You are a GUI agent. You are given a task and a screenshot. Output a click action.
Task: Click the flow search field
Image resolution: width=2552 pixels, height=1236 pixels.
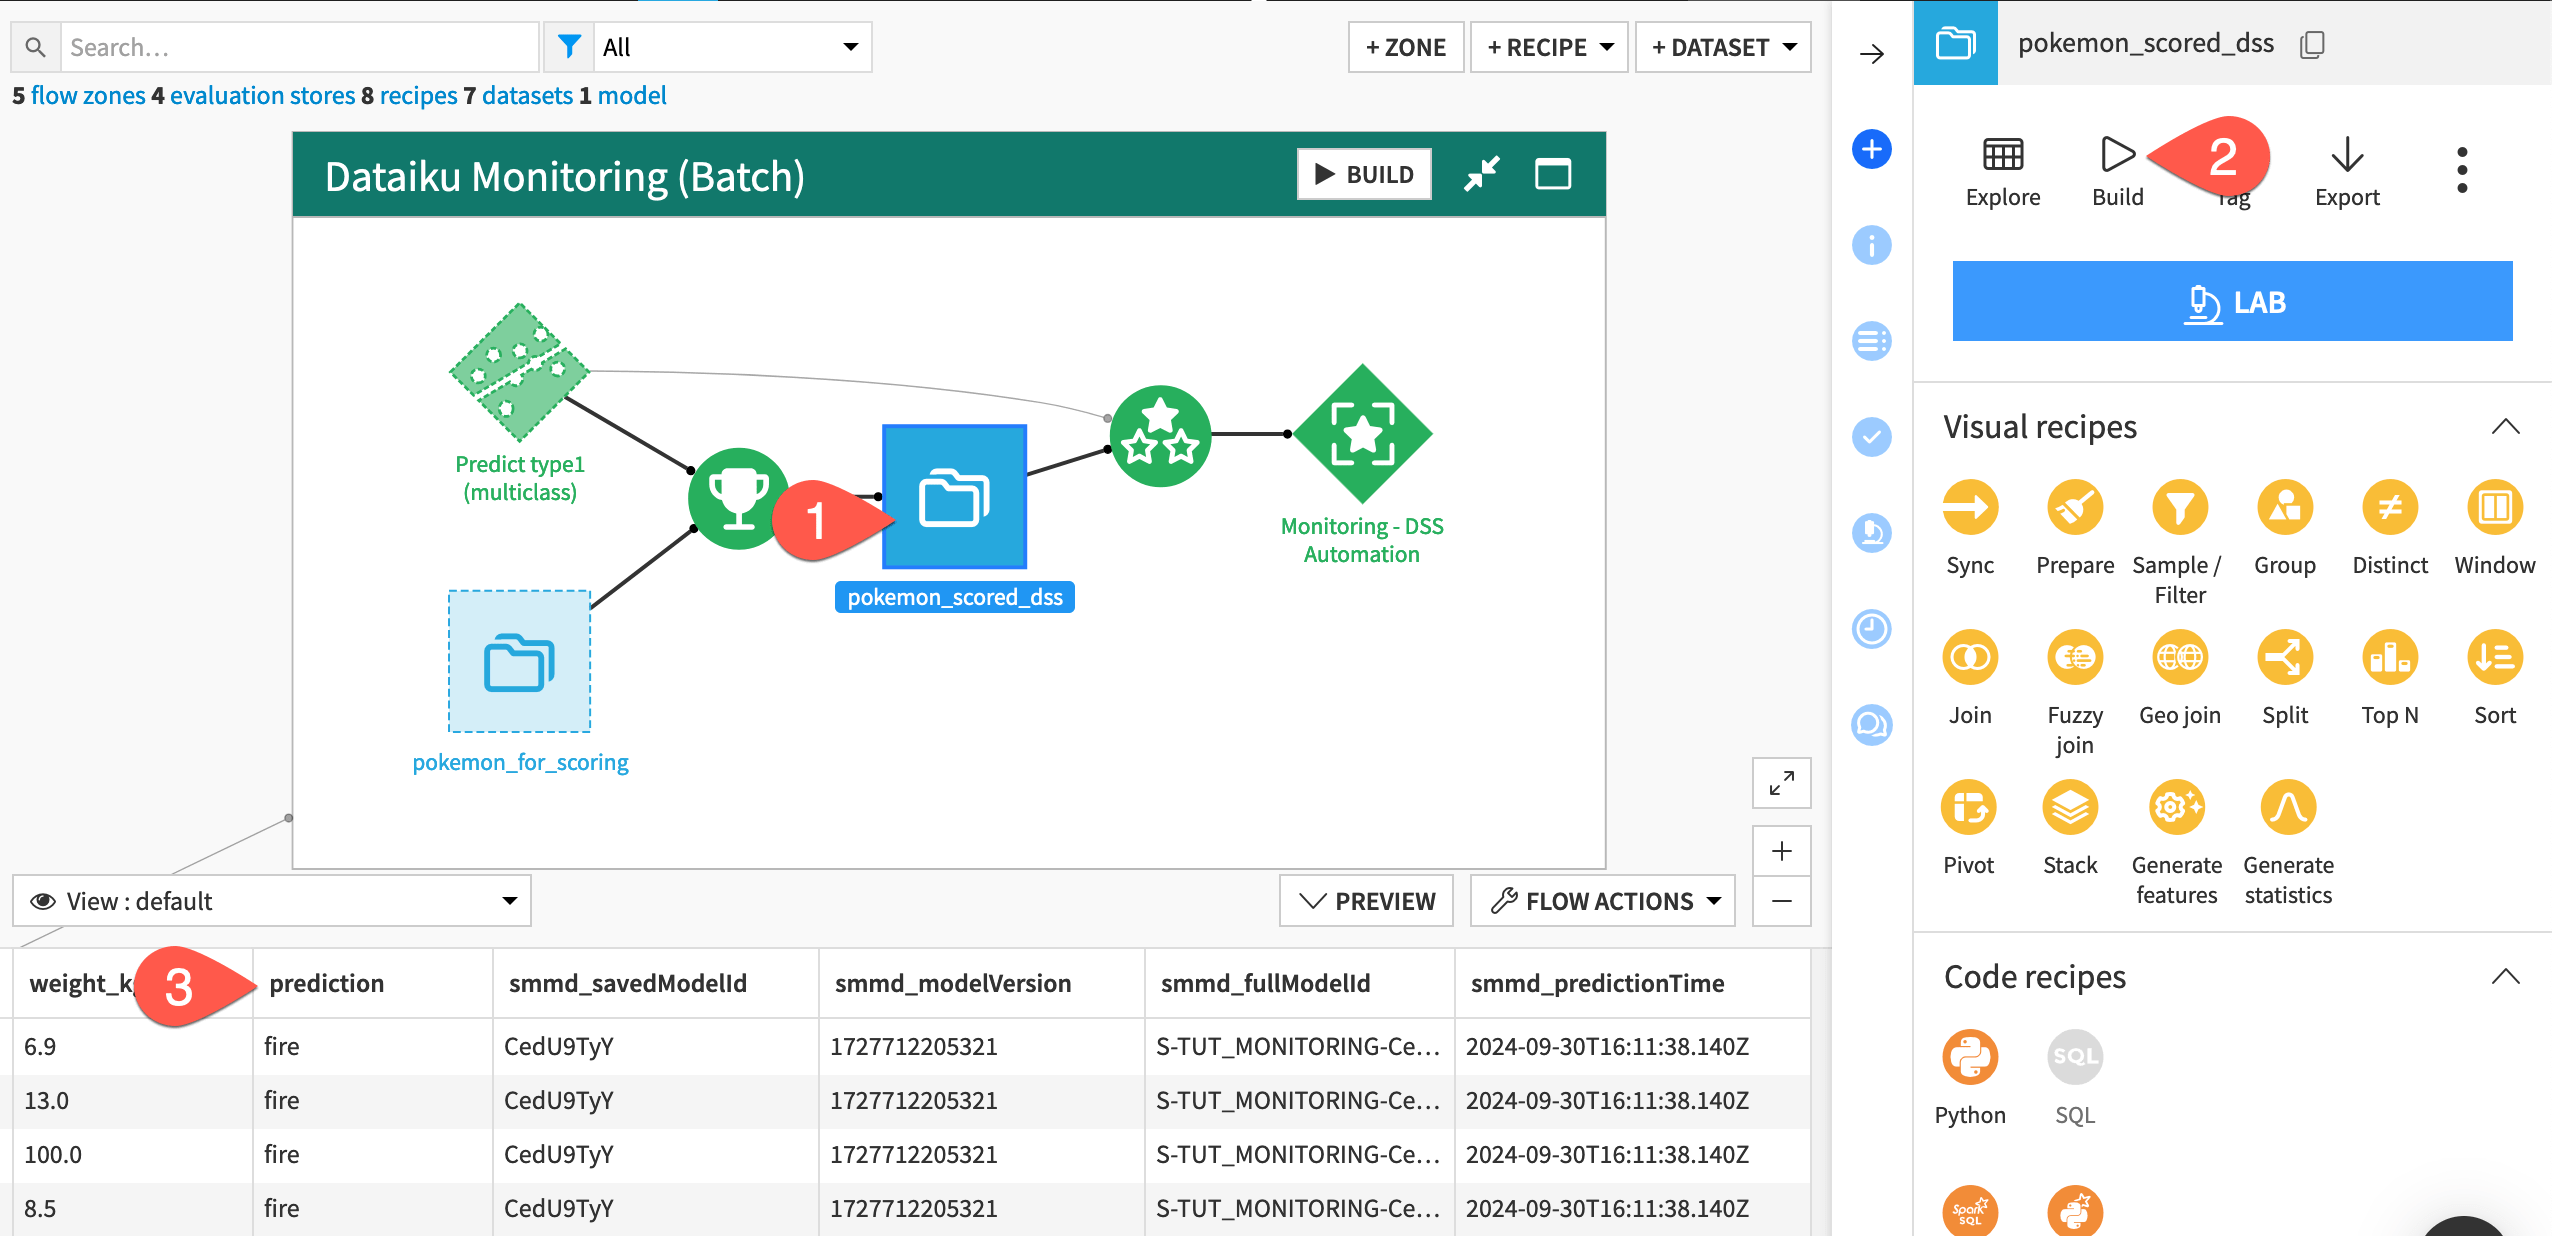pyautogui.click(x=298, y=47)
